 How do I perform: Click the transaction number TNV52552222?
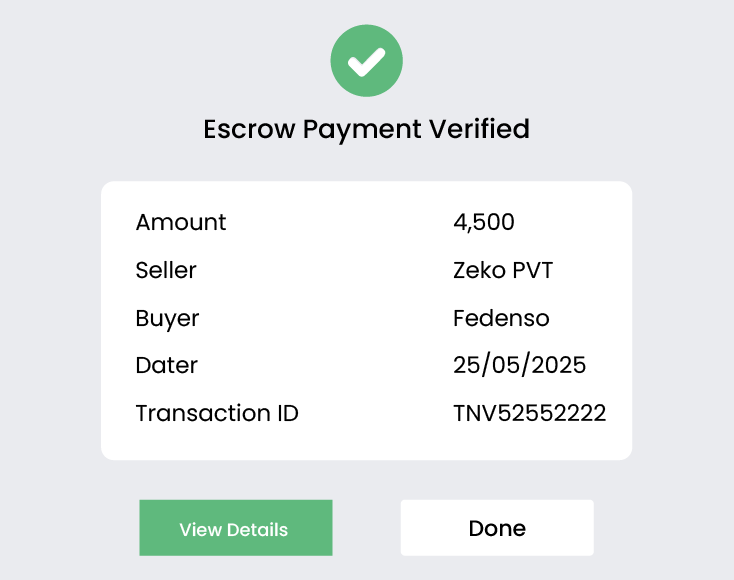[x=529, y=412]
